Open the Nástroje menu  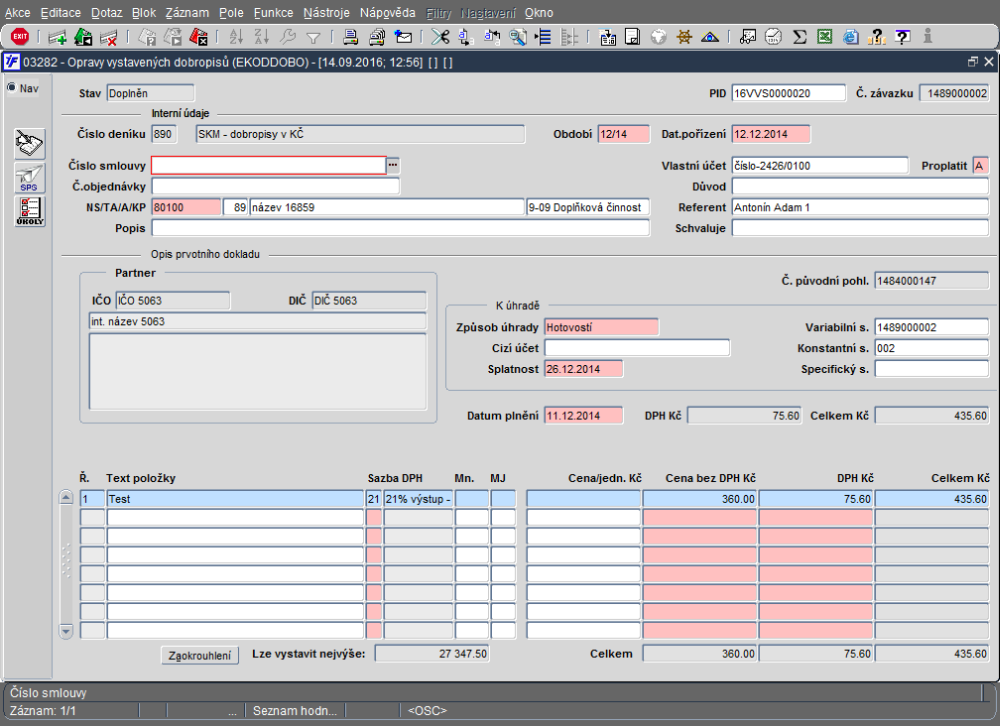click(326, 13)
